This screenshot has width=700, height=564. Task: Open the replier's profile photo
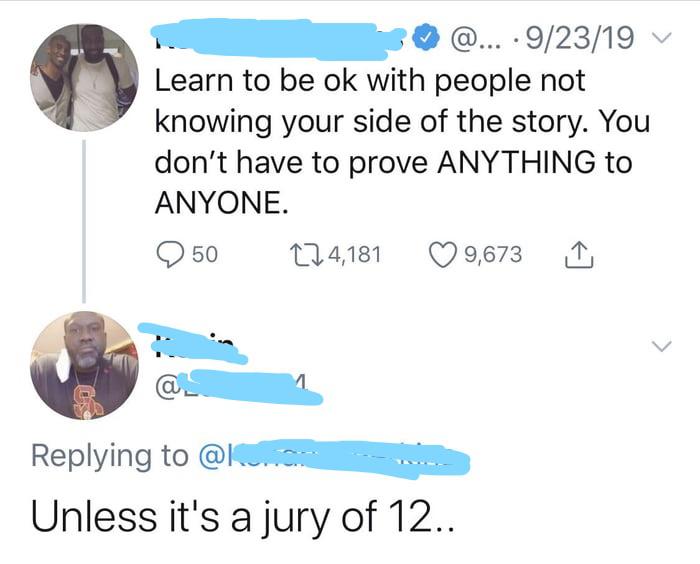(x=84, y=366)
